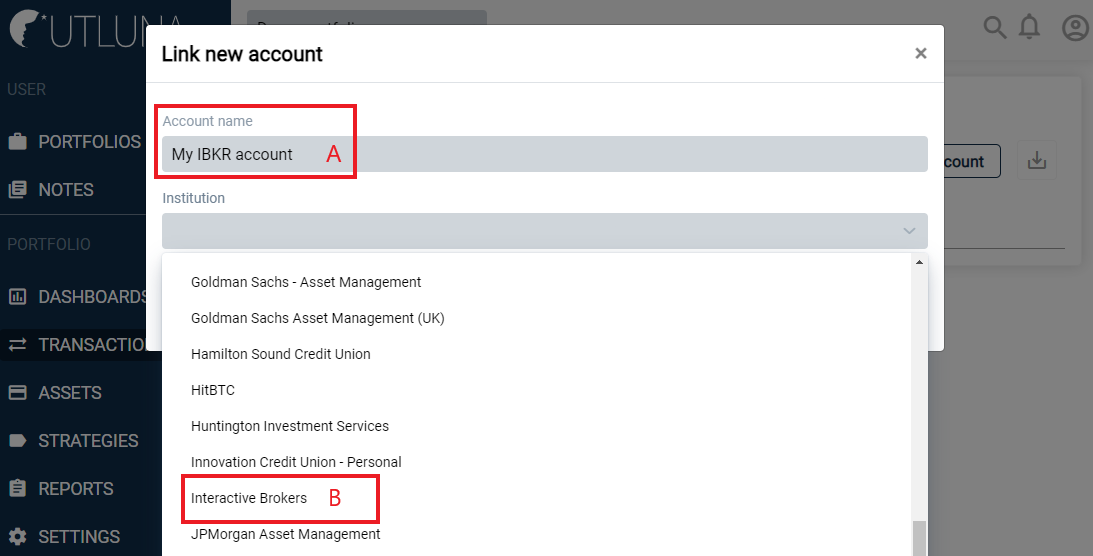Click the Utluna logo
Screen dimensions: 1093x556
click(95, 29)
